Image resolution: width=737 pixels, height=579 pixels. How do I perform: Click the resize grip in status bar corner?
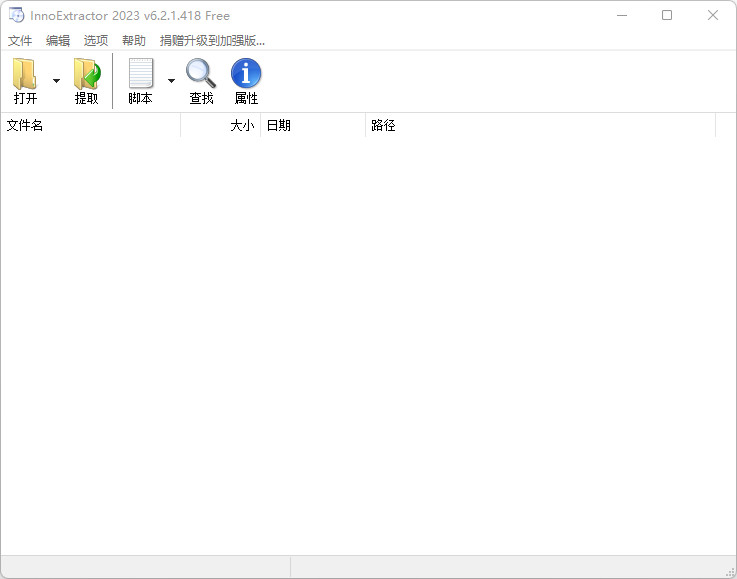click(x=730, y=572)
